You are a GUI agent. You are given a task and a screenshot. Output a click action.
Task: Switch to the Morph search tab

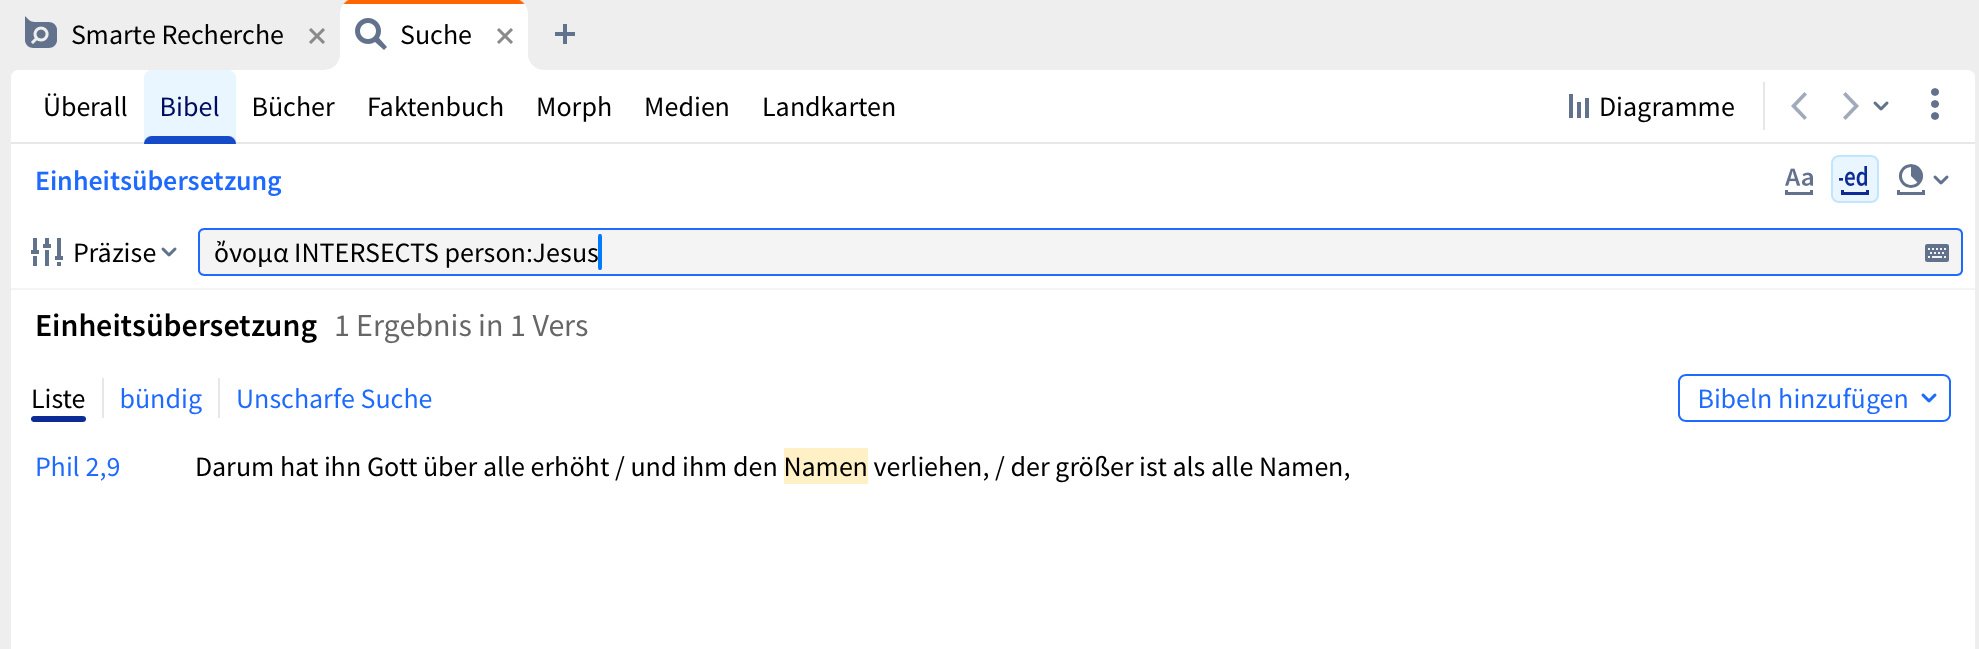(x=573, y=107)
